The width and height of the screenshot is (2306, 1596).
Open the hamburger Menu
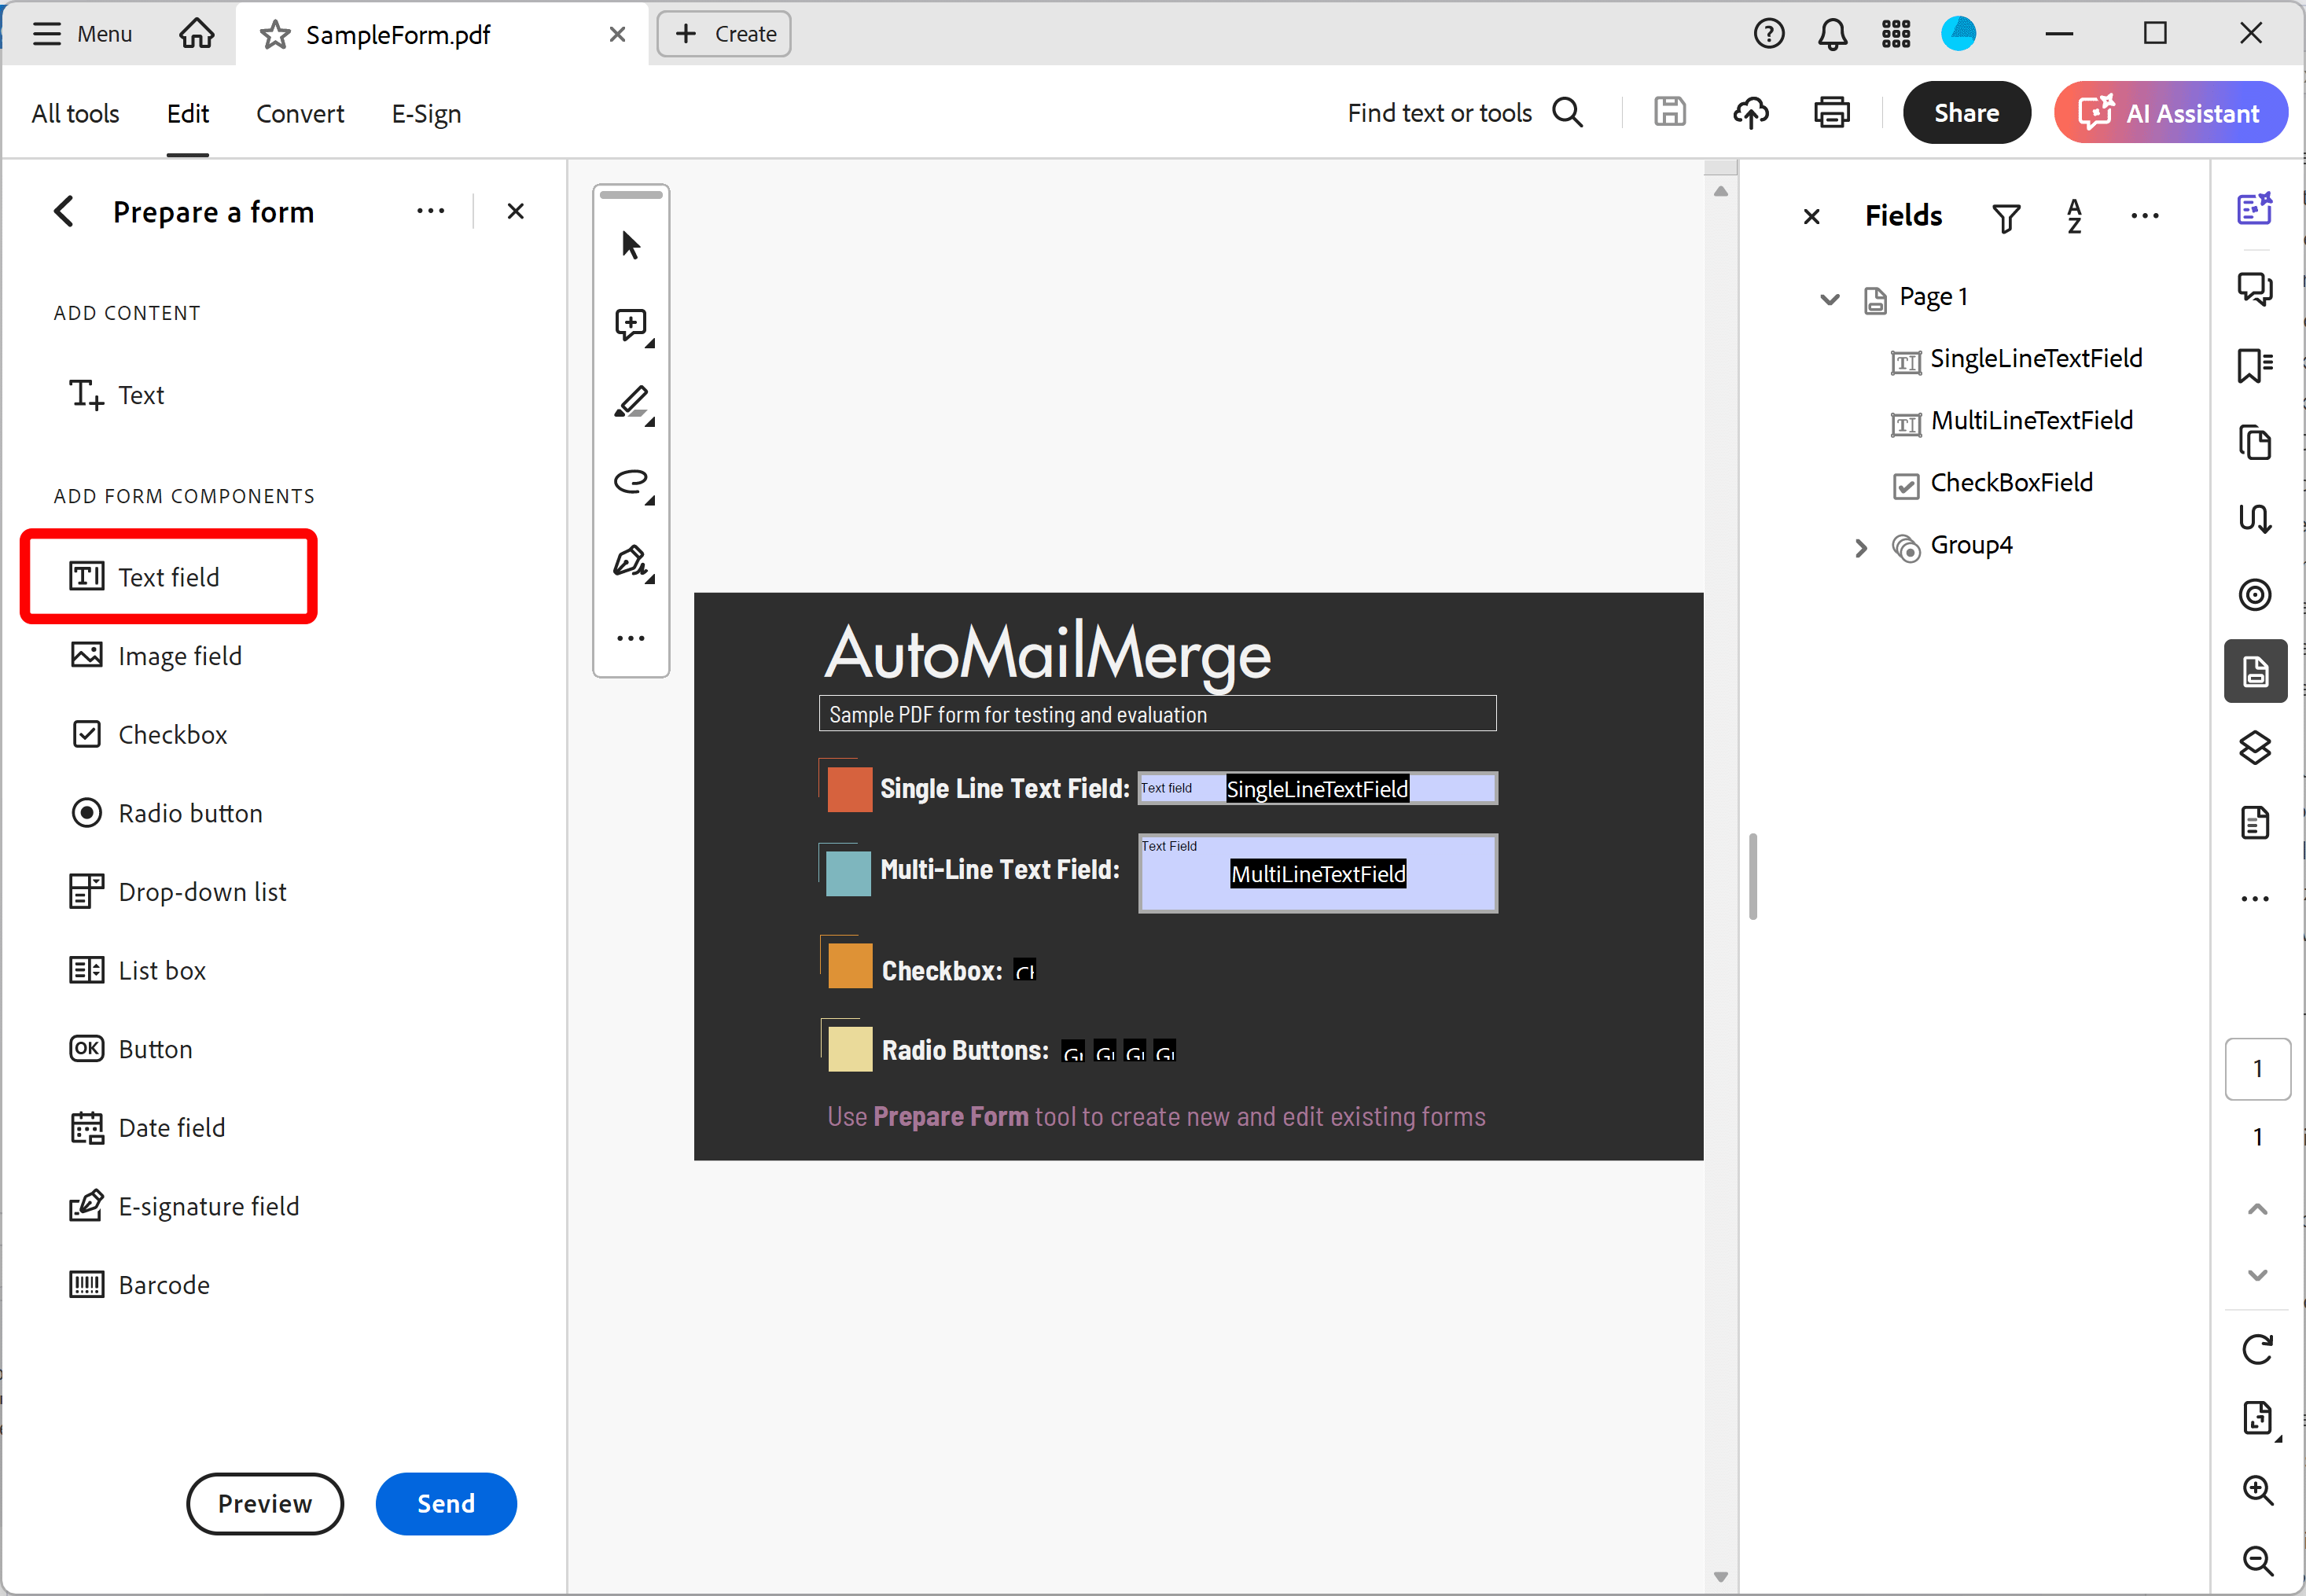point(46,33)
